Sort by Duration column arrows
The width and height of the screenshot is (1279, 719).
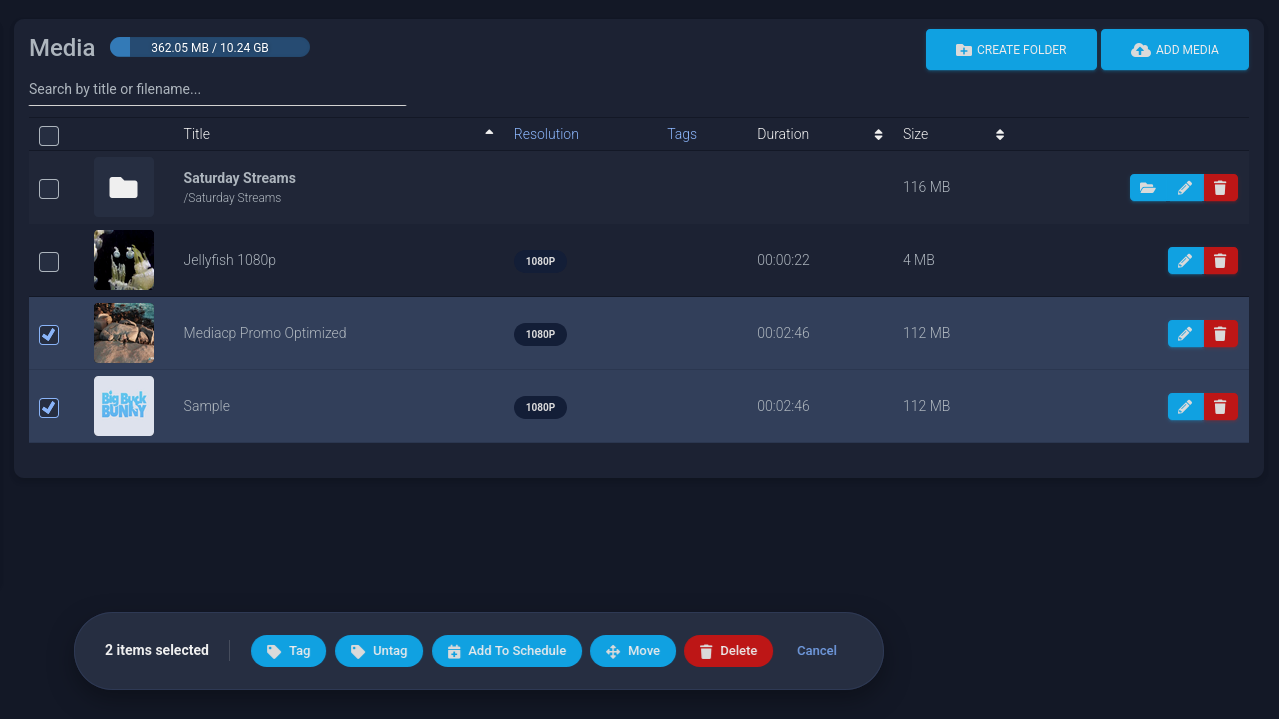879,134
